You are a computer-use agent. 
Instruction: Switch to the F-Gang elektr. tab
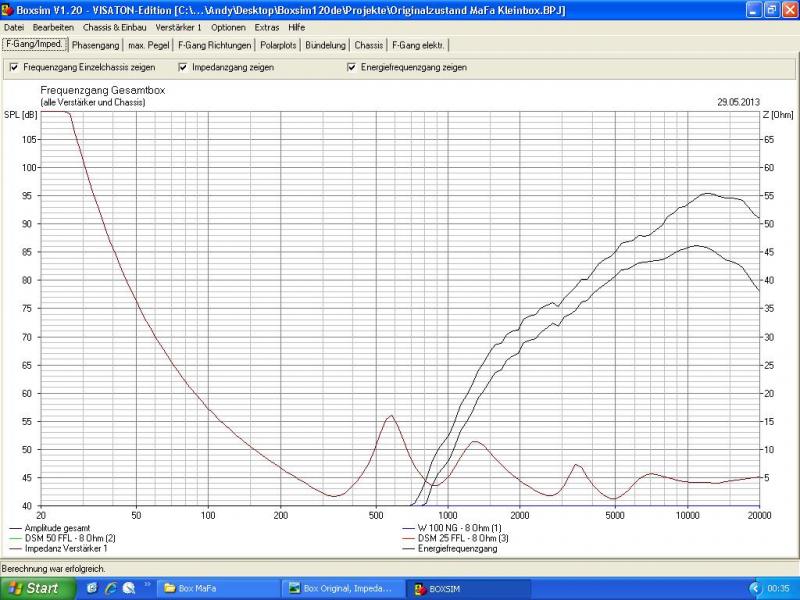click(418, 45)
